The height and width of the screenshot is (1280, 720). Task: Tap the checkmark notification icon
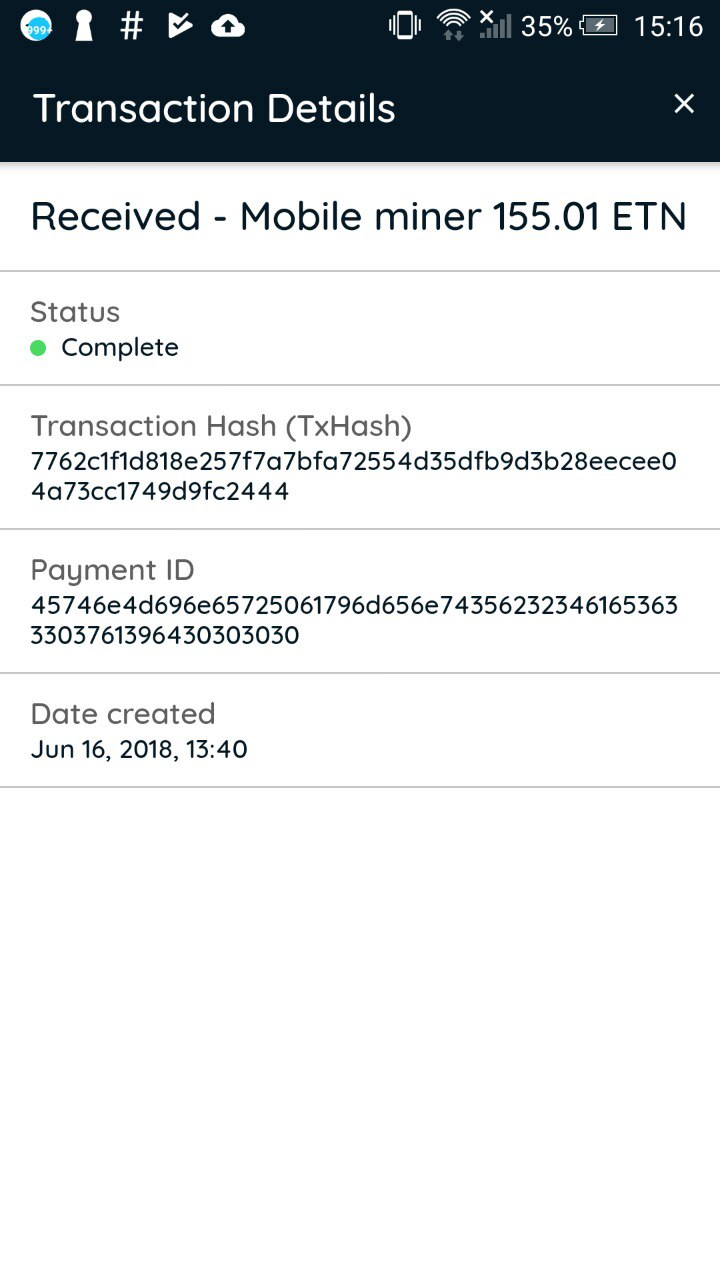click(x=180, y=26)
